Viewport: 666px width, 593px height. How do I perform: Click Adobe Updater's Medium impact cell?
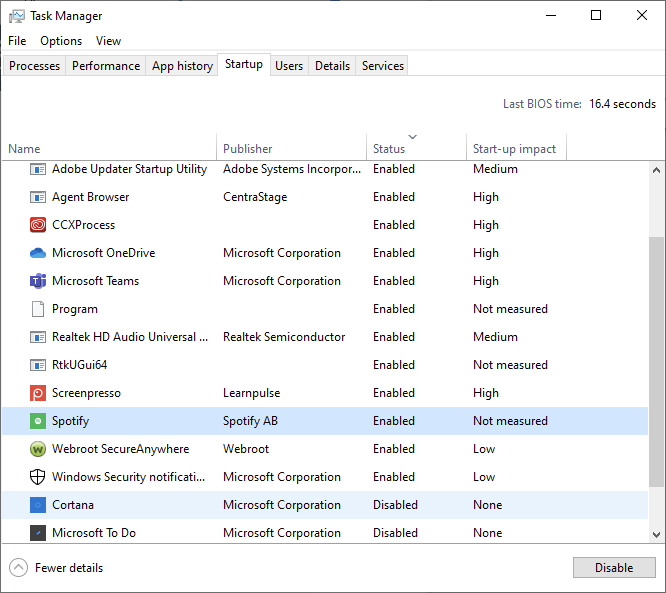coord(495,169)
